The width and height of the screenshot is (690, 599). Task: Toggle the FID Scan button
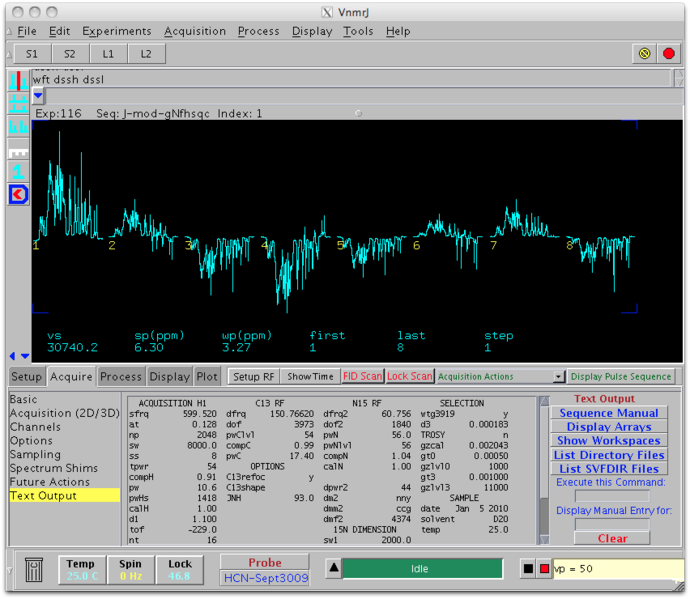[x=362, y=376]
